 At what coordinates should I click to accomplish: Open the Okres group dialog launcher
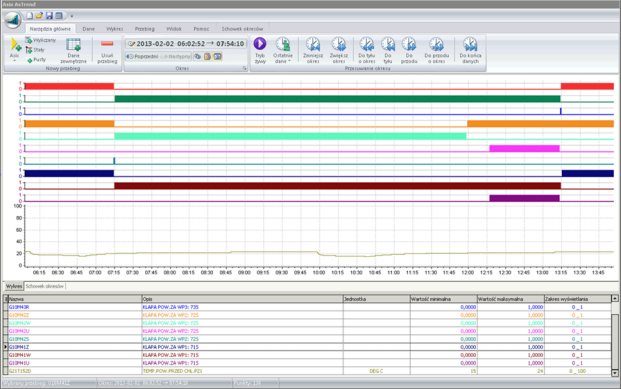(244, 69)
